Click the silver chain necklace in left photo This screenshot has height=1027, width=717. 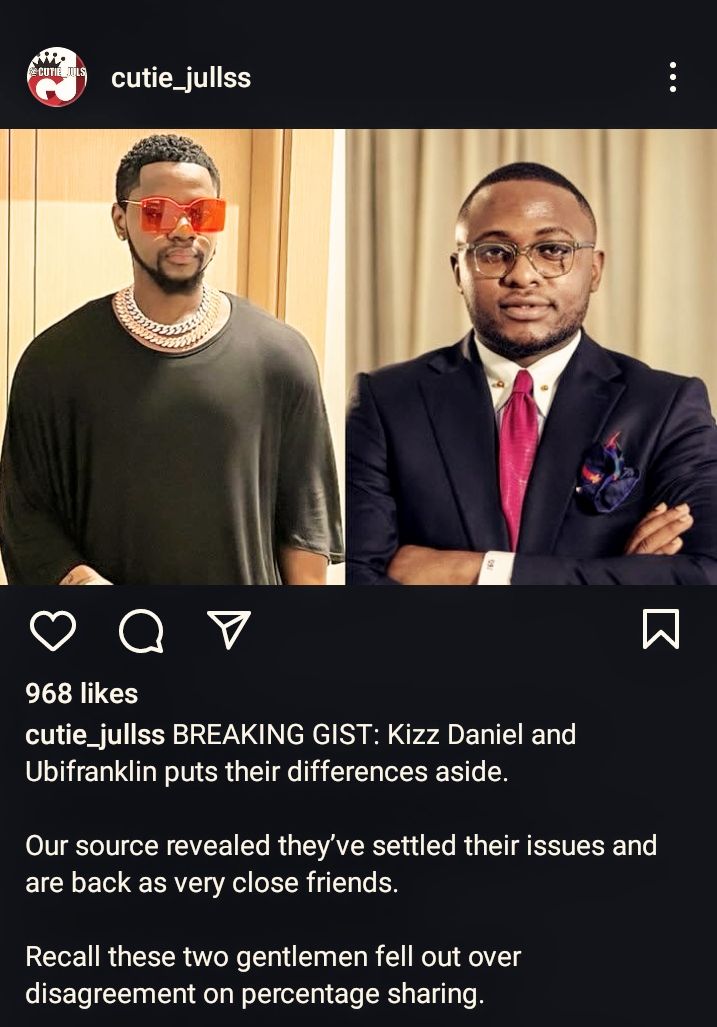(x=168, y=319)
